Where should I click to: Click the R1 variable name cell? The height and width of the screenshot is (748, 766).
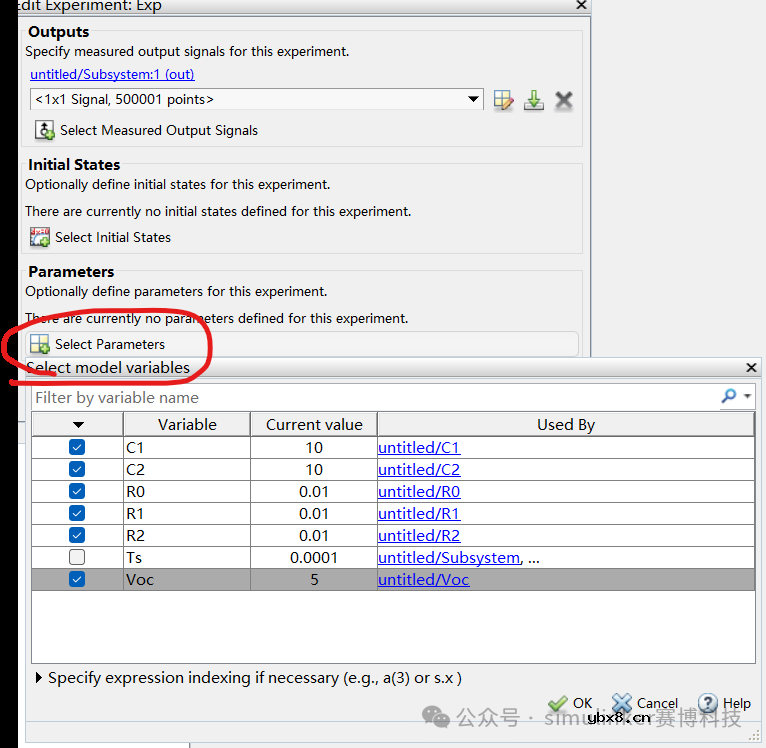pos(187,513)
